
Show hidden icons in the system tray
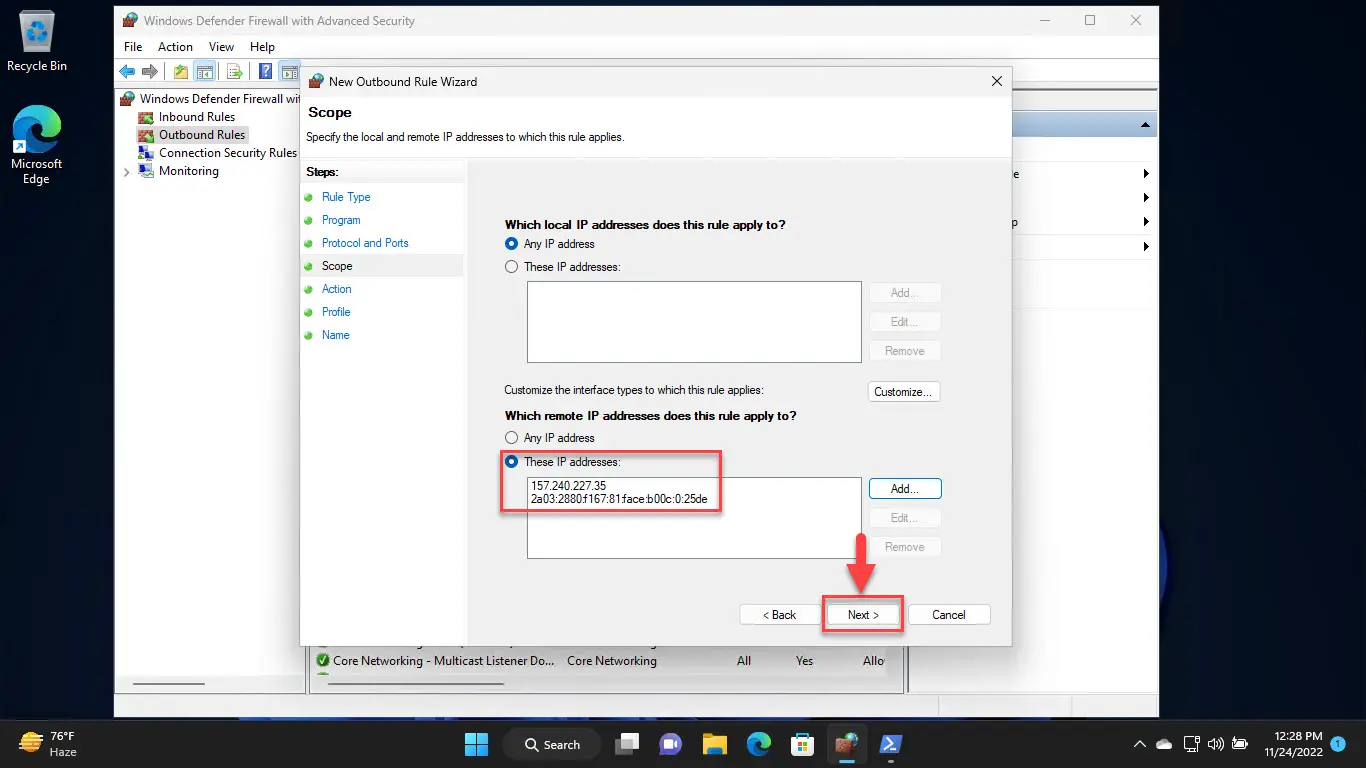coord(1139,744)
